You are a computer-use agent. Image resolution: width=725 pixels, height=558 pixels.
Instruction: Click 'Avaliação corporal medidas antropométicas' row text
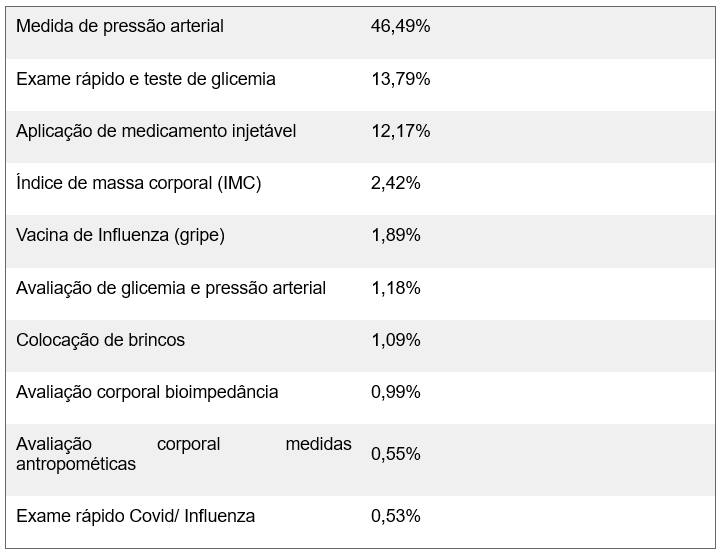pos(184,454)
